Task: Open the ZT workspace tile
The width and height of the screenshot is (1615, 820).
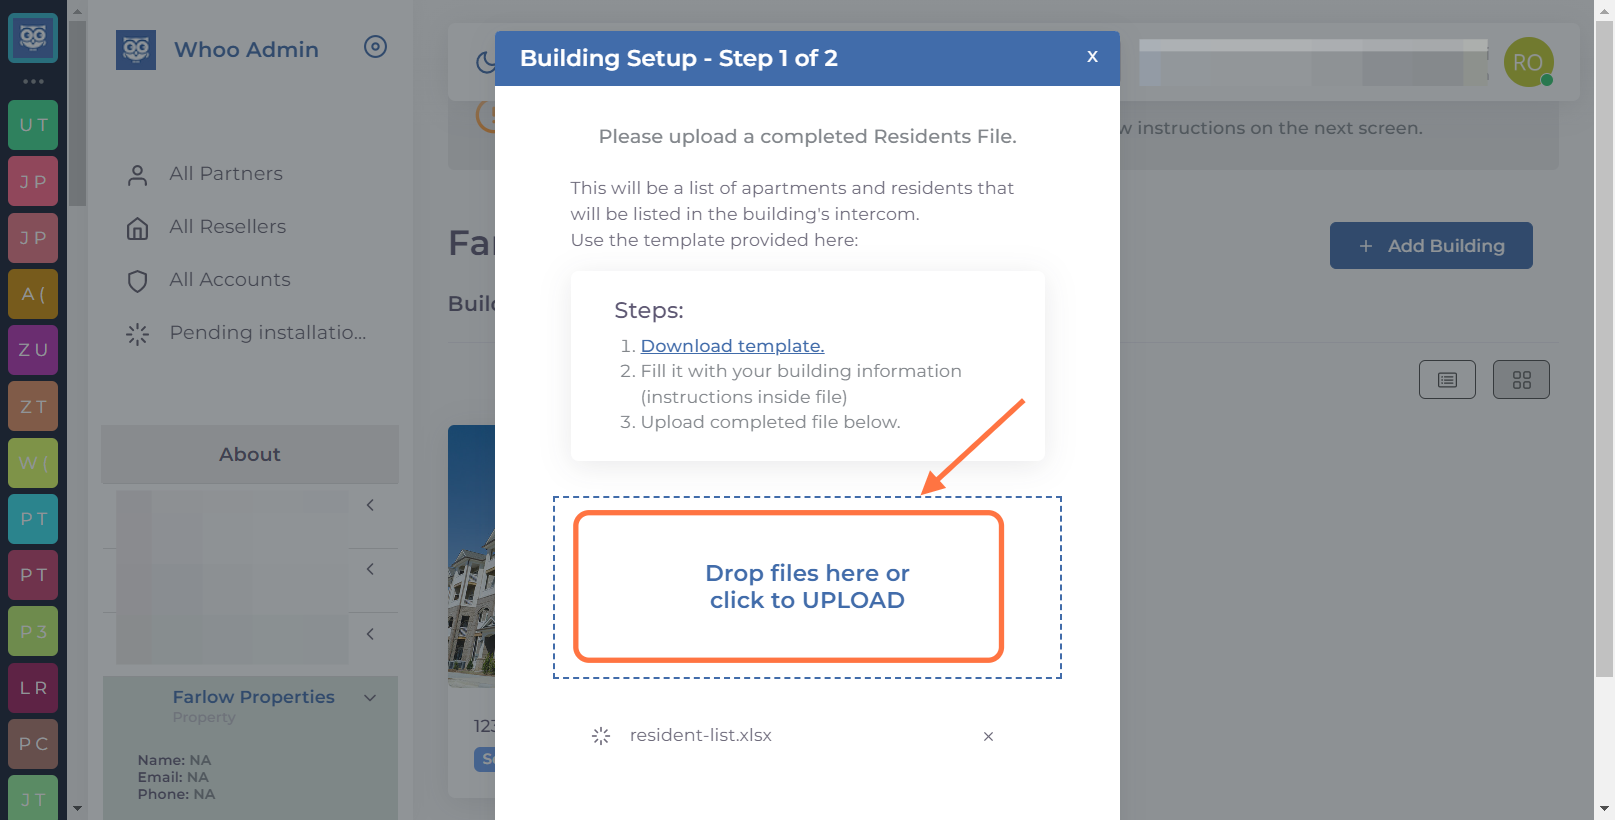Action: [x=33, y=406]
